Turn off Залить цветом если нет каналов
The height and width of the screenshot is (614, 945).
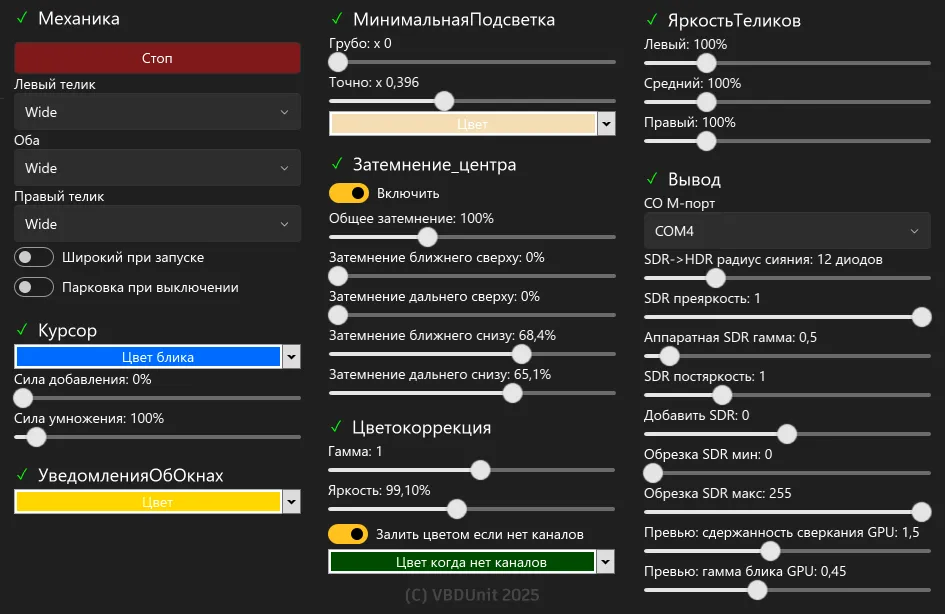click(349, 535)
